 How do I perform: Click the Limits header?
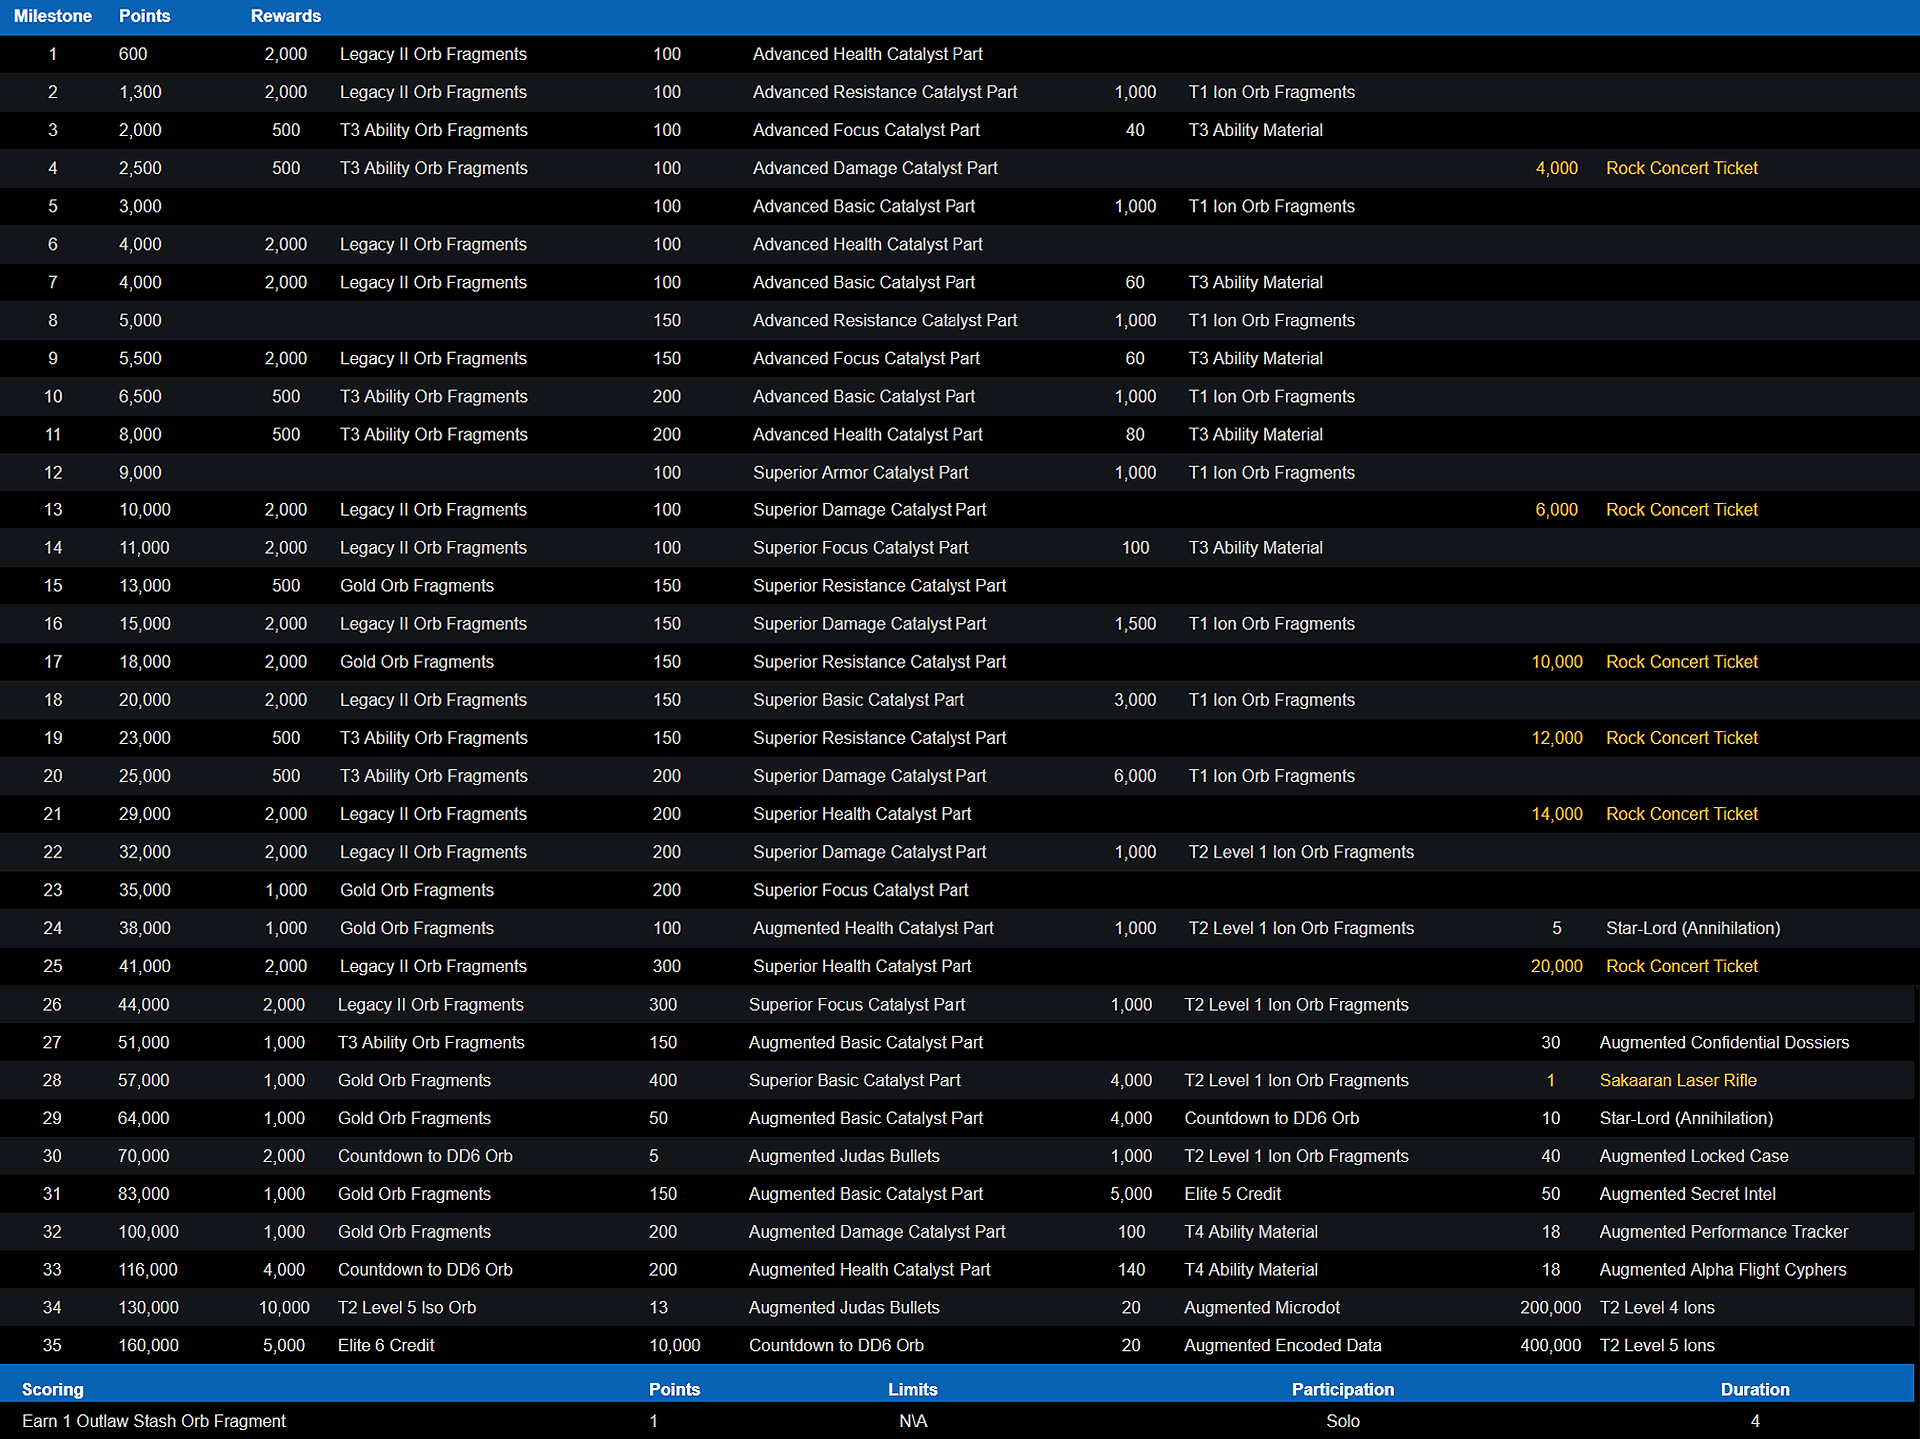(912, 1389)
